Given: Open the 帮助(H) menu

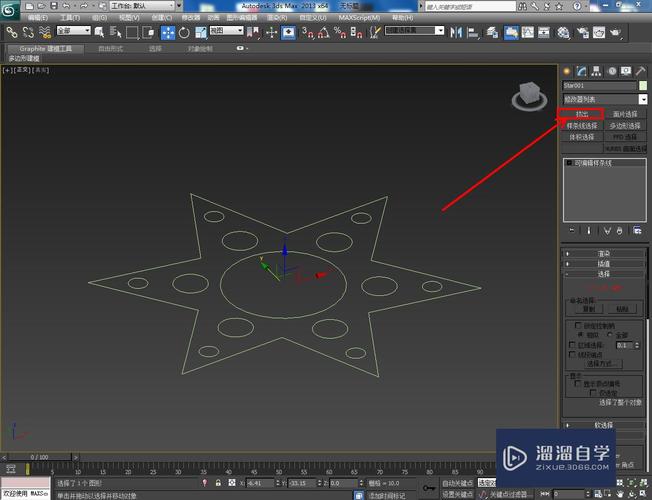Looking at the screenshot, I should (x=403, y=17).
